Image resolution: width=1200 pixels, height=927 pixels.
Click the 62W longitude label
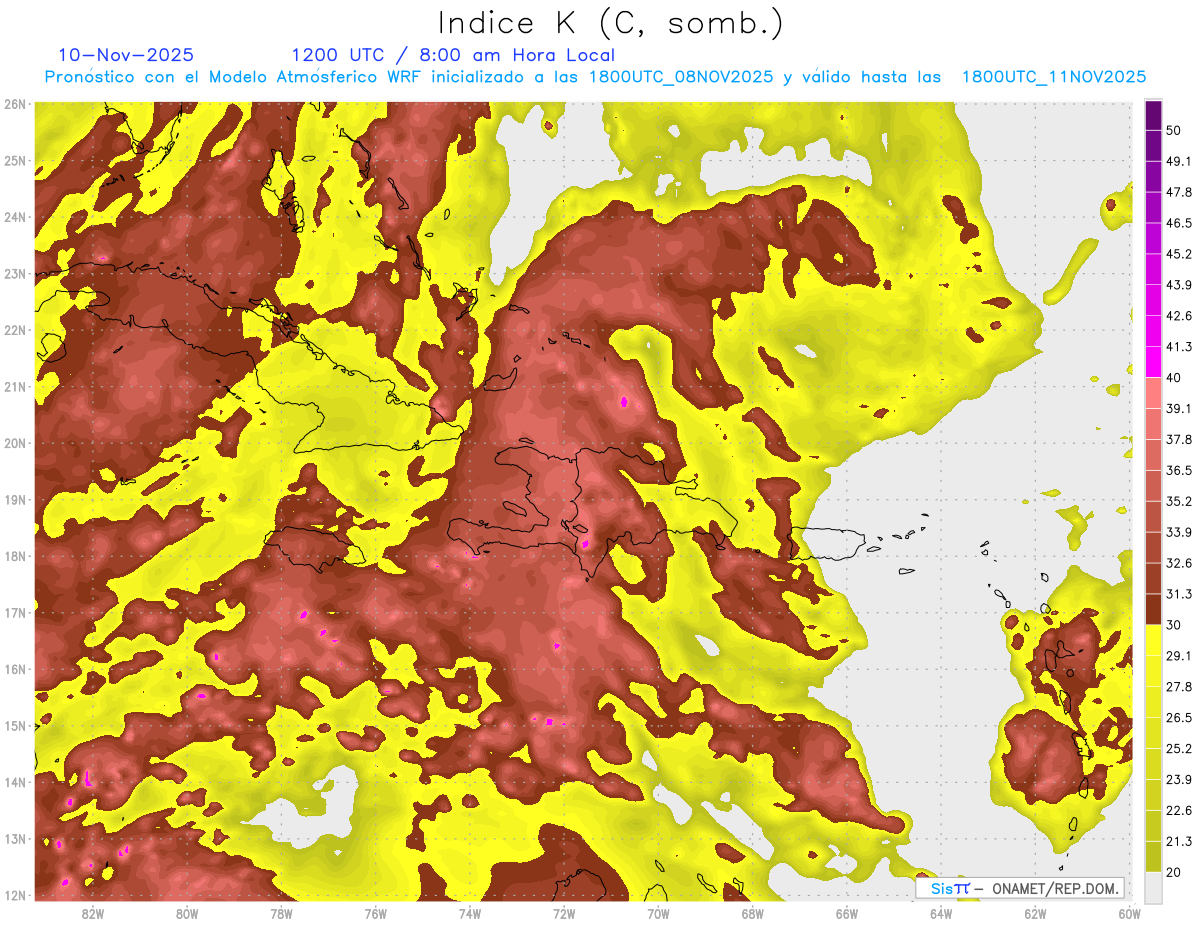tap(1035, 913)
